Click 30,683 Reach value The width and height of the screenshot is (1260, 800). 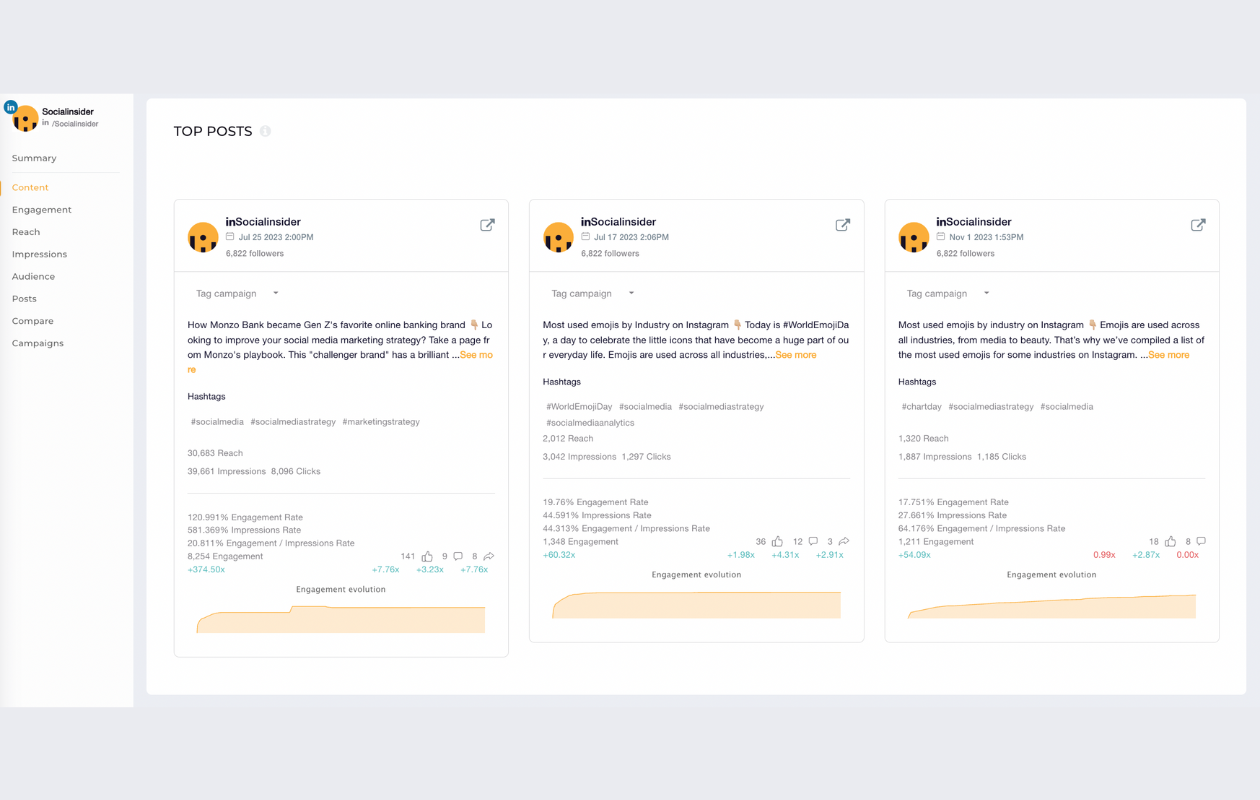click(x=215, y=453)
